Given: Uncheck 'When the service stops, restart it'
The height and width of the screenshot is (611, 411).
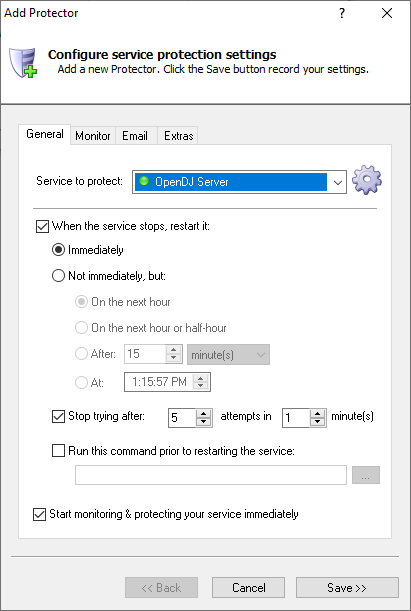Looking at the screenshot, I should (42, 226).
